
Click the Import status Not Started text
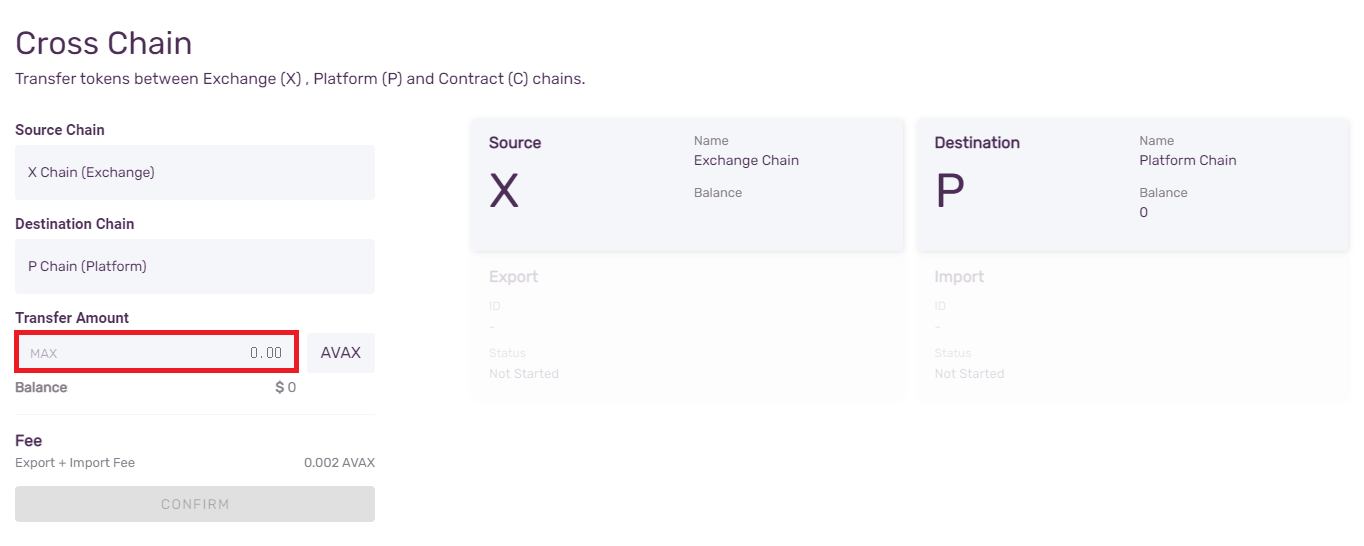pos(969,373)
